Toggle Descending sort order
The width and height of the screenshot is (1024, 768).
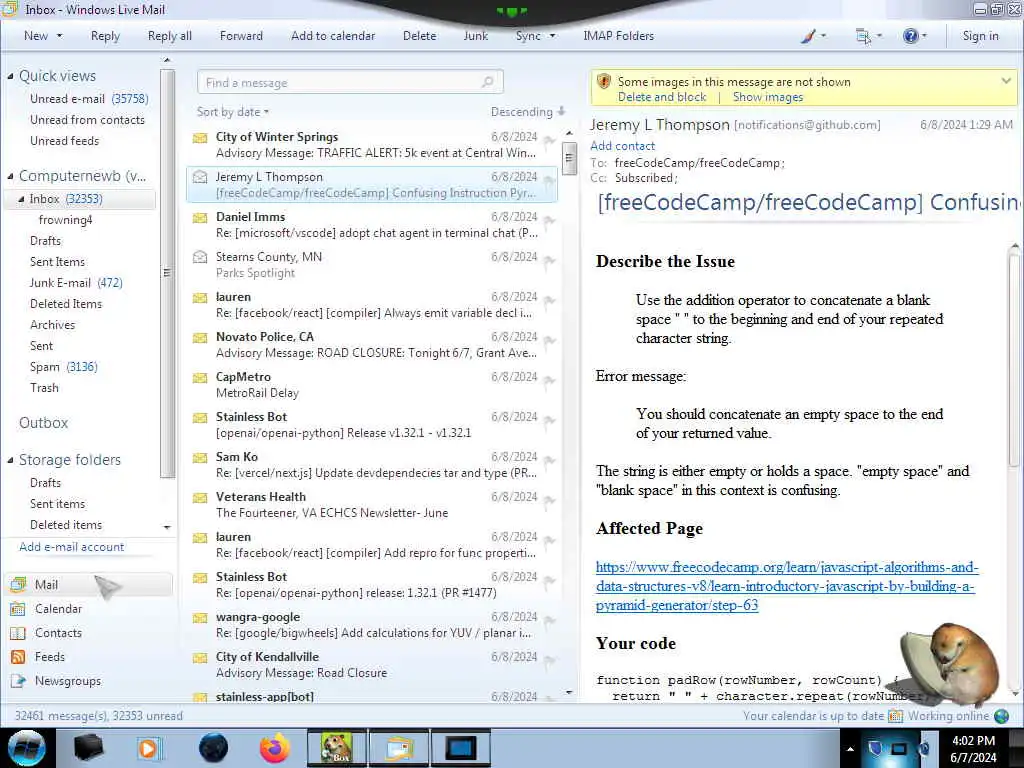[528, 112]
